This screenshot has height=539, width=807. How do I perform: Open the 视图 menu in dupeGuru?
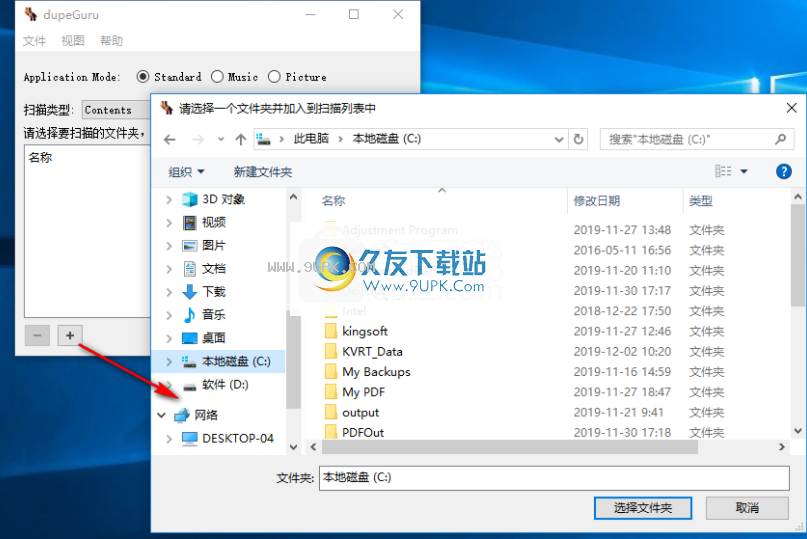73,41
